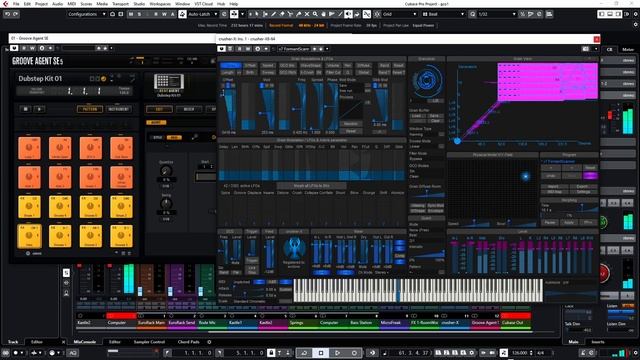Click the crusher-X virtual piano keyboard
640x360 pixels.
click(x=418, y=290)
